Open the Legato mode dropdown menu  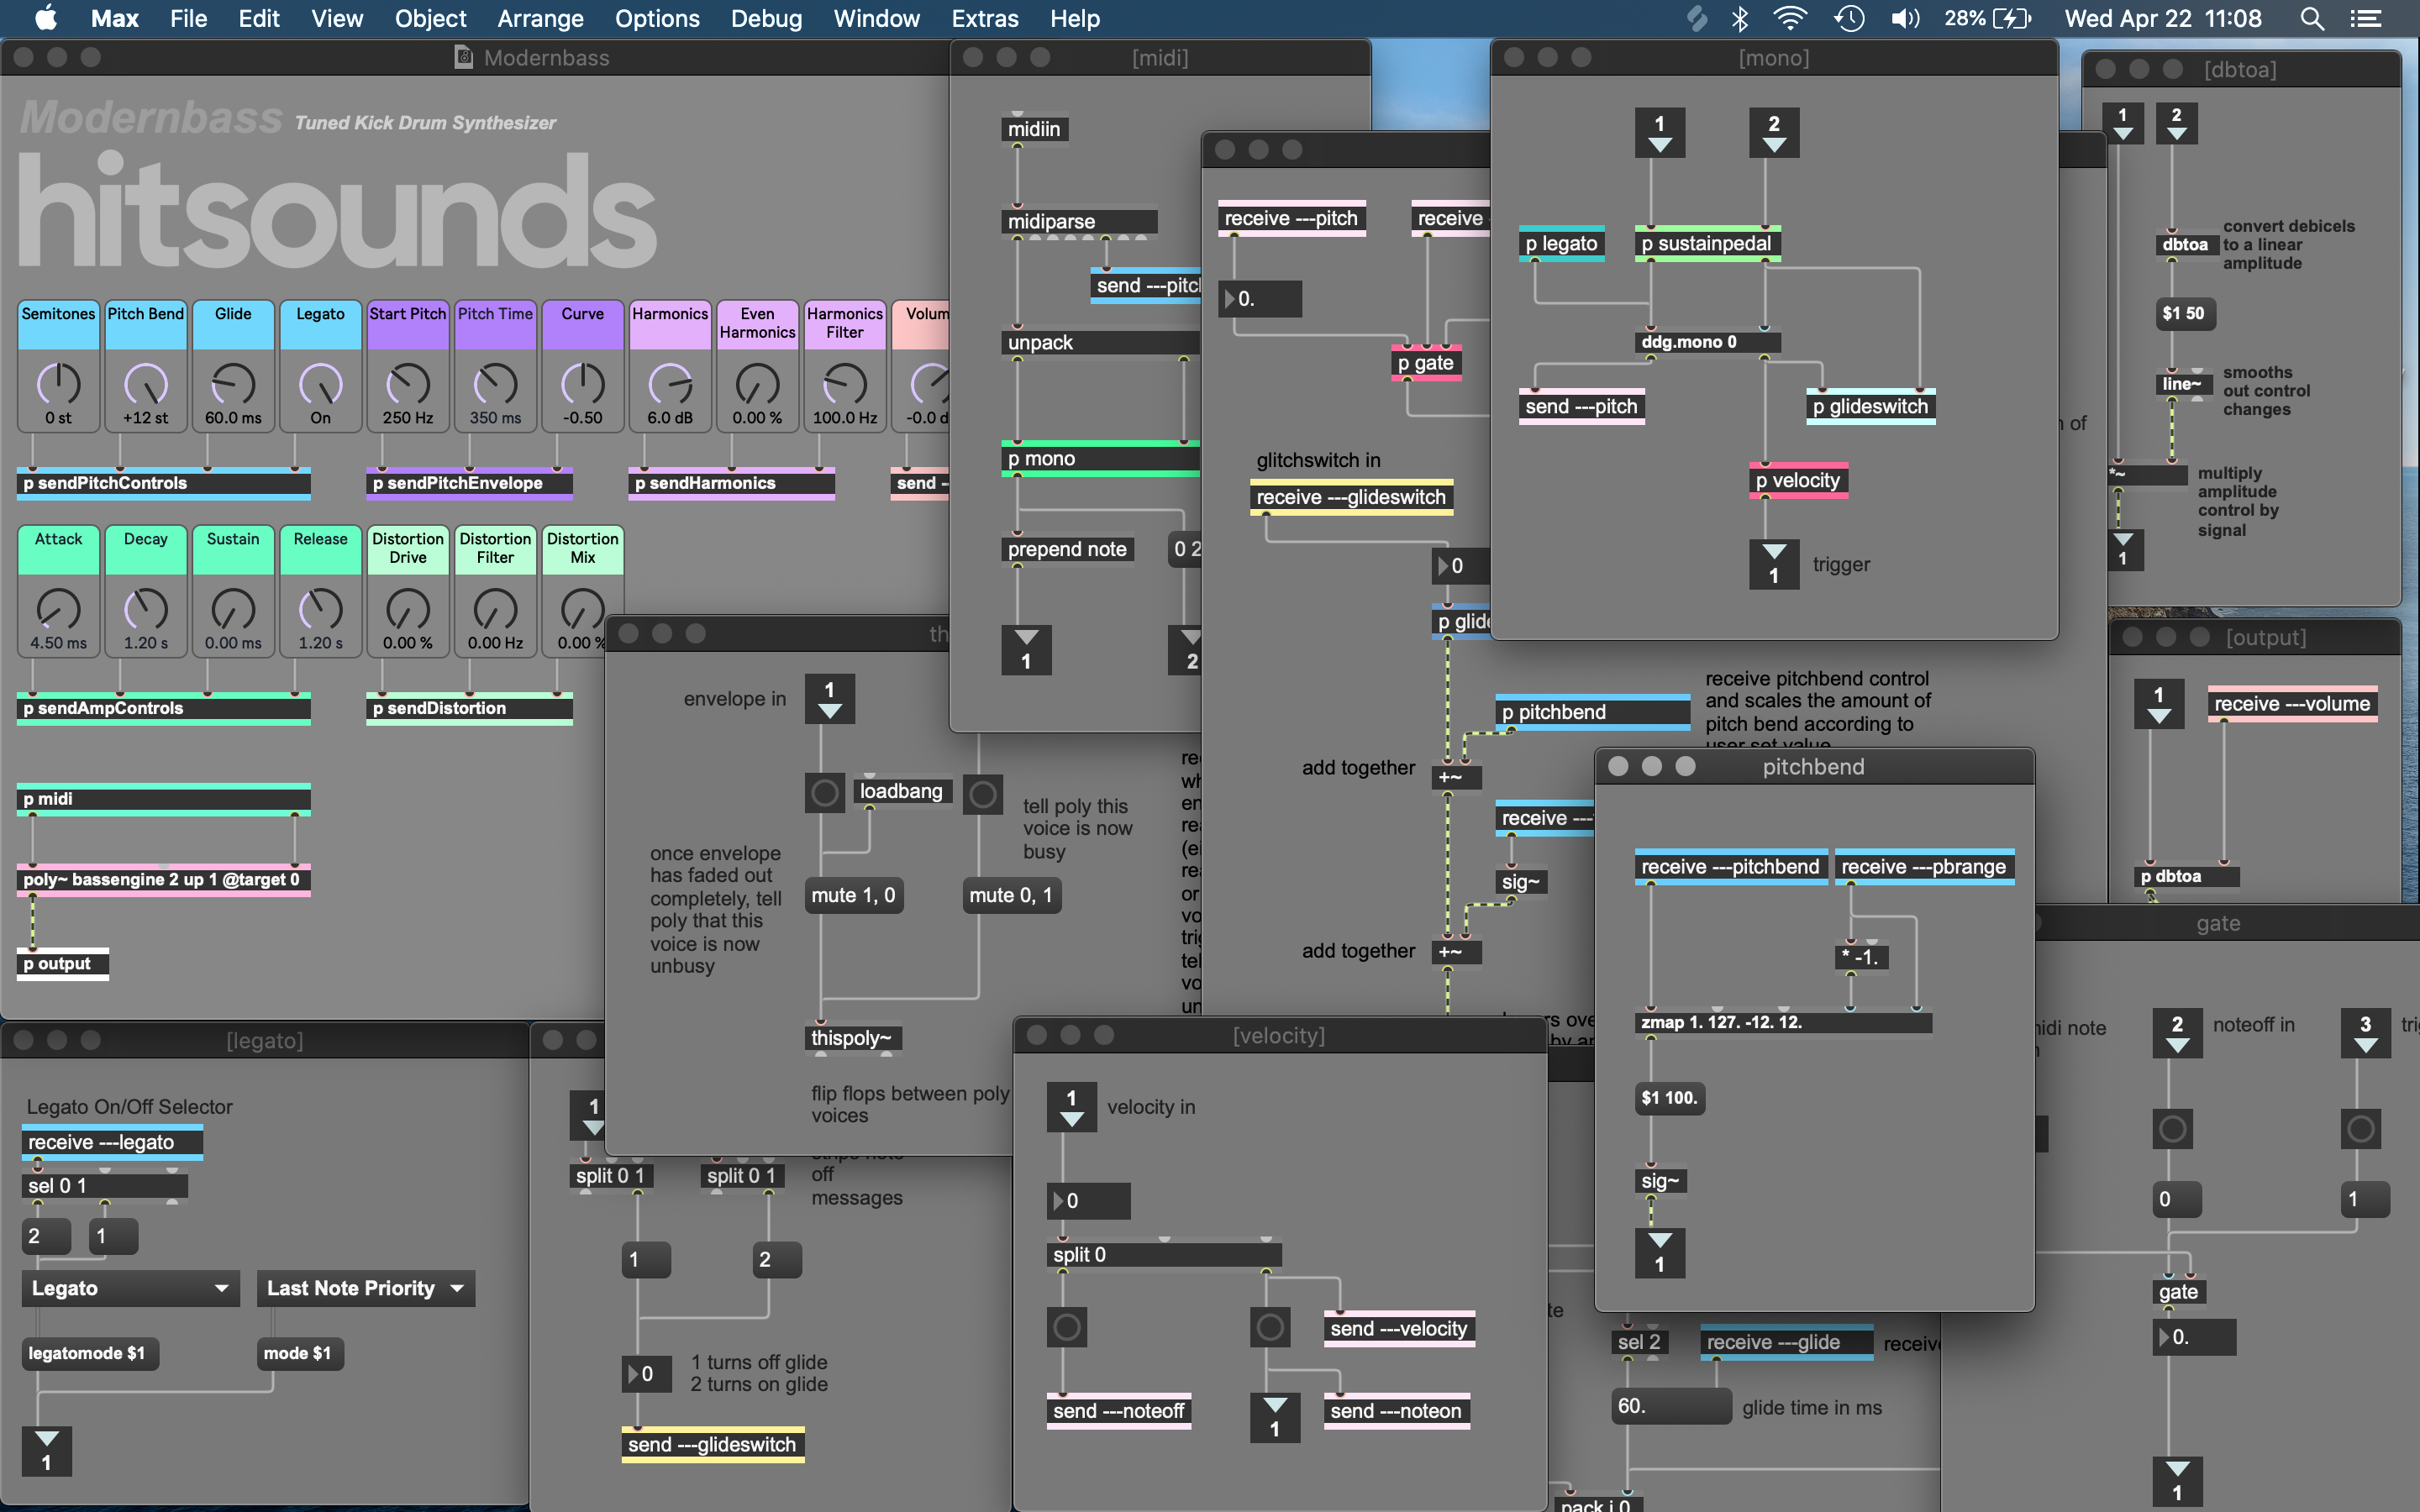point(130,1288)
